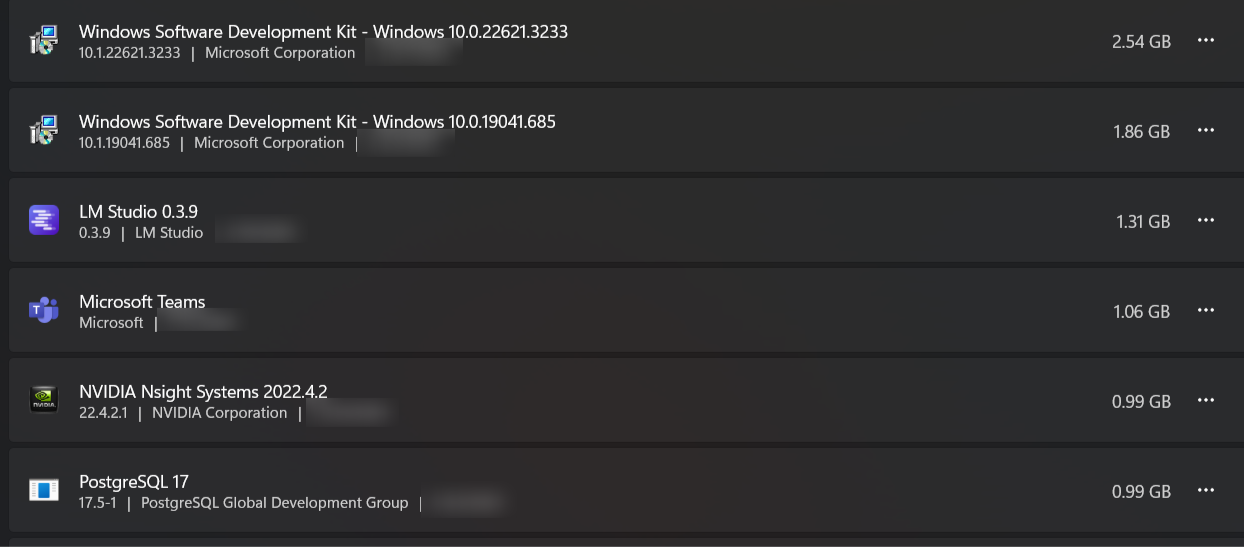Click the Windows SDK 10.0.22621.3233 installer icon
This screenshot has width=1244, height=547.
click(x=44, y=41)
